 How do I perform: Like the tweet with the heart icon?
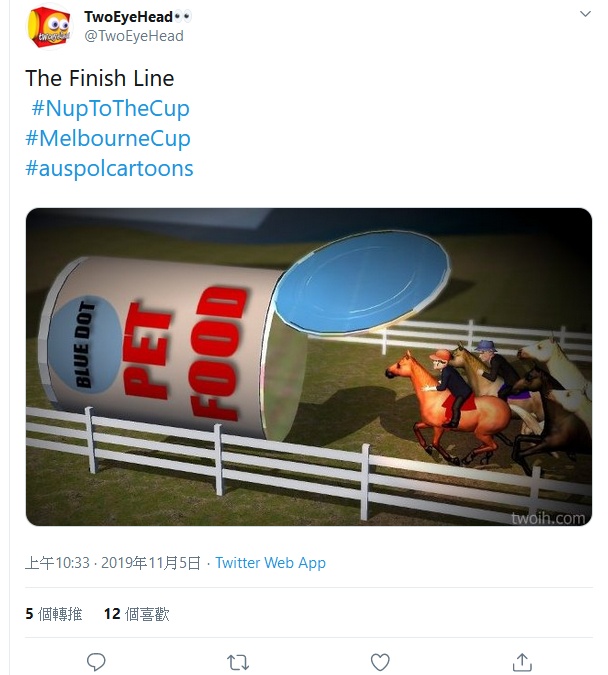380,661
